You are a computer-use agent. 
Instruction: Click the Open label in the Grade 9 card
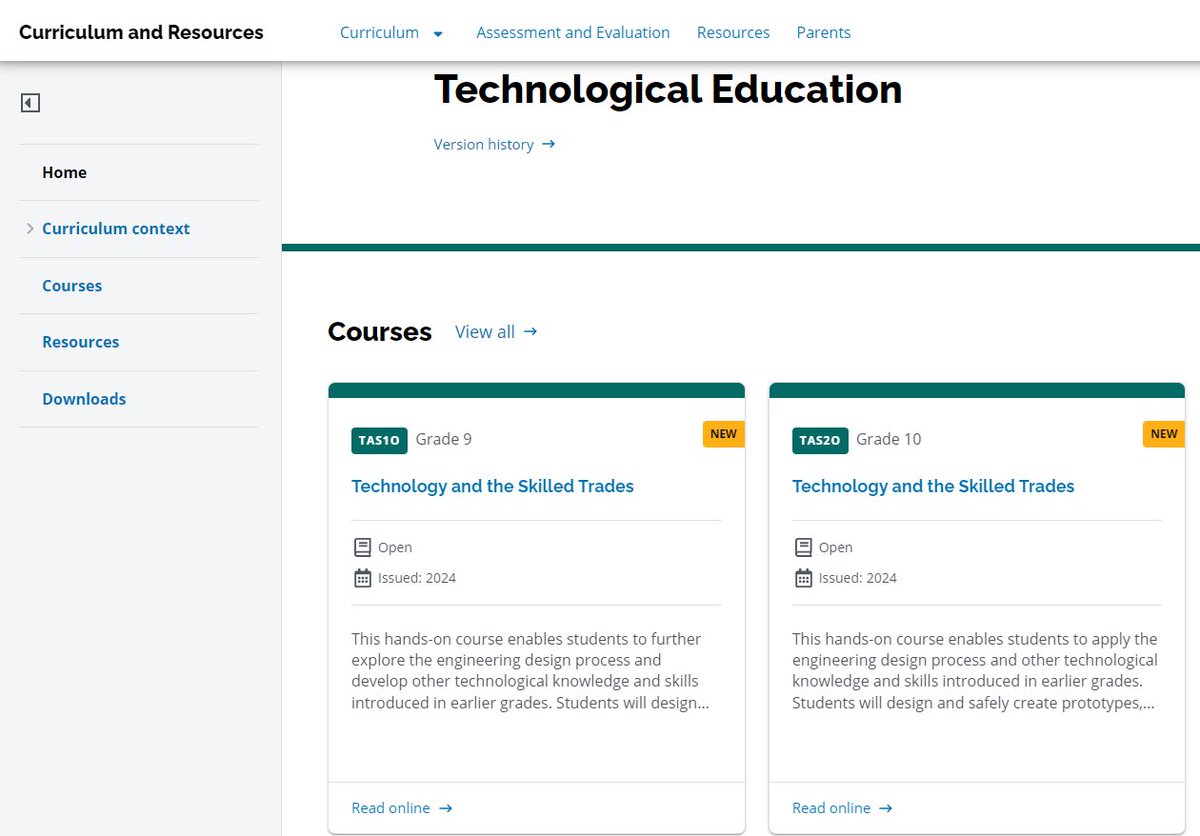tap(395, 547)
